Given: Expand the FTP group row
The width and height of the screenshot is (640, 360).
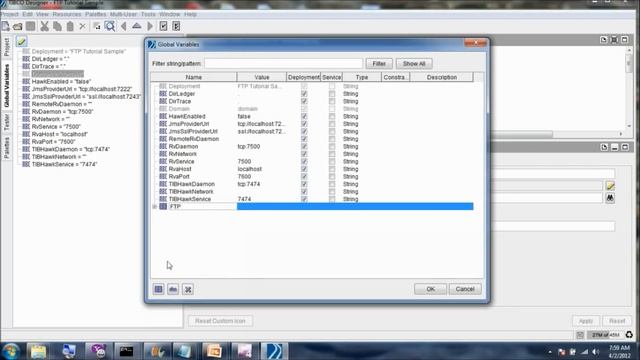Looking at the screenshot, I should point(155,207).
